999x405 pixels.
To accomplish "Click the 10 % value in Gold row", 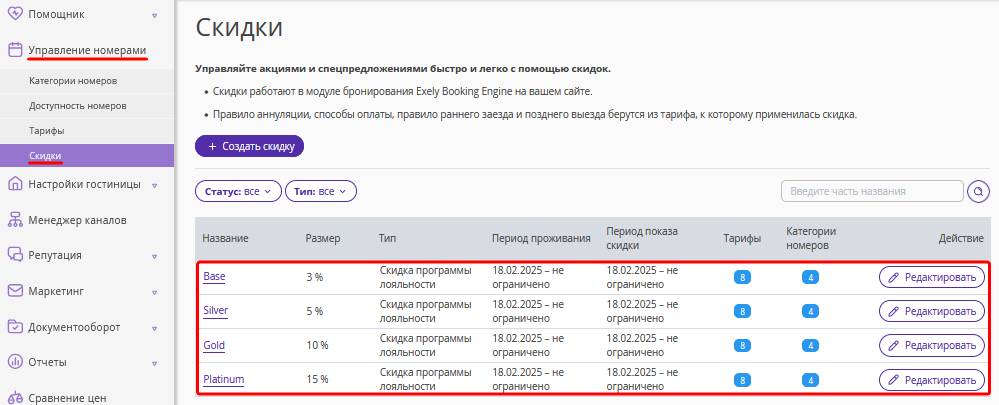I will [x=317, y=345].
